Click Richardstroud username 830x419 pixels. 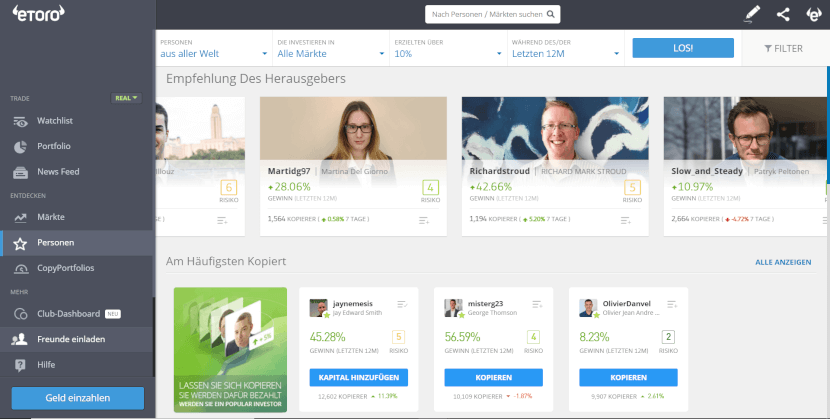tap(499, 171)
